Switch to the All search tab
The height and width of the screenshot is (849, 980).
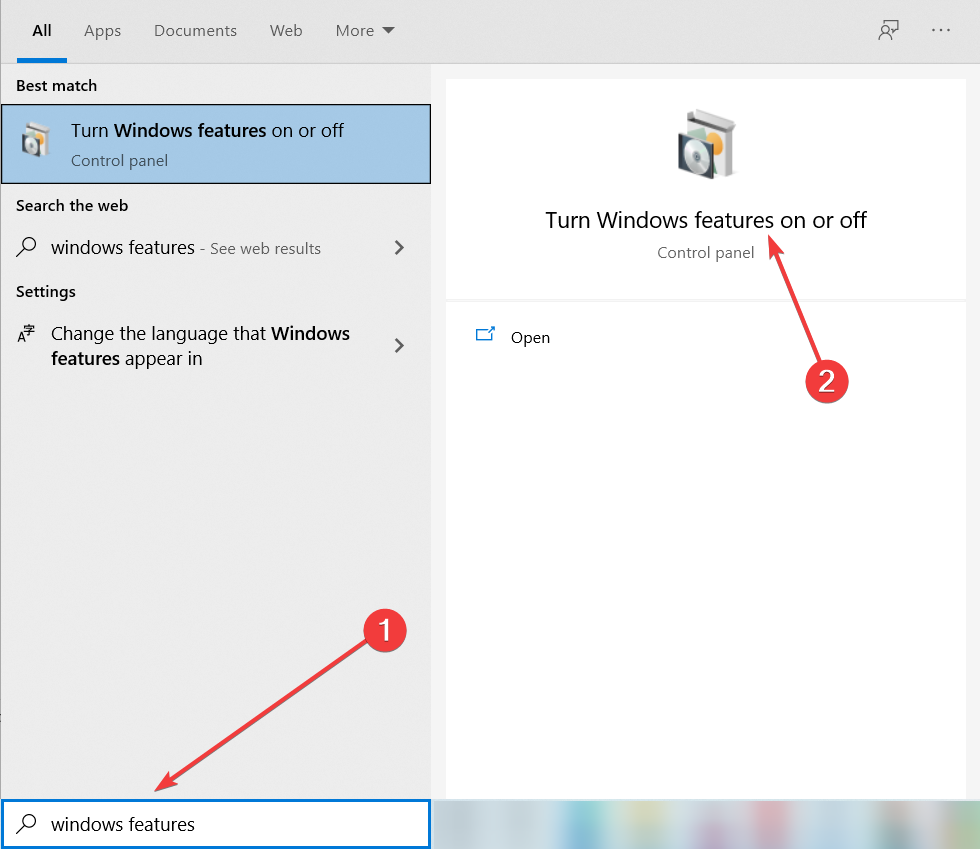(x=42, y=31)
